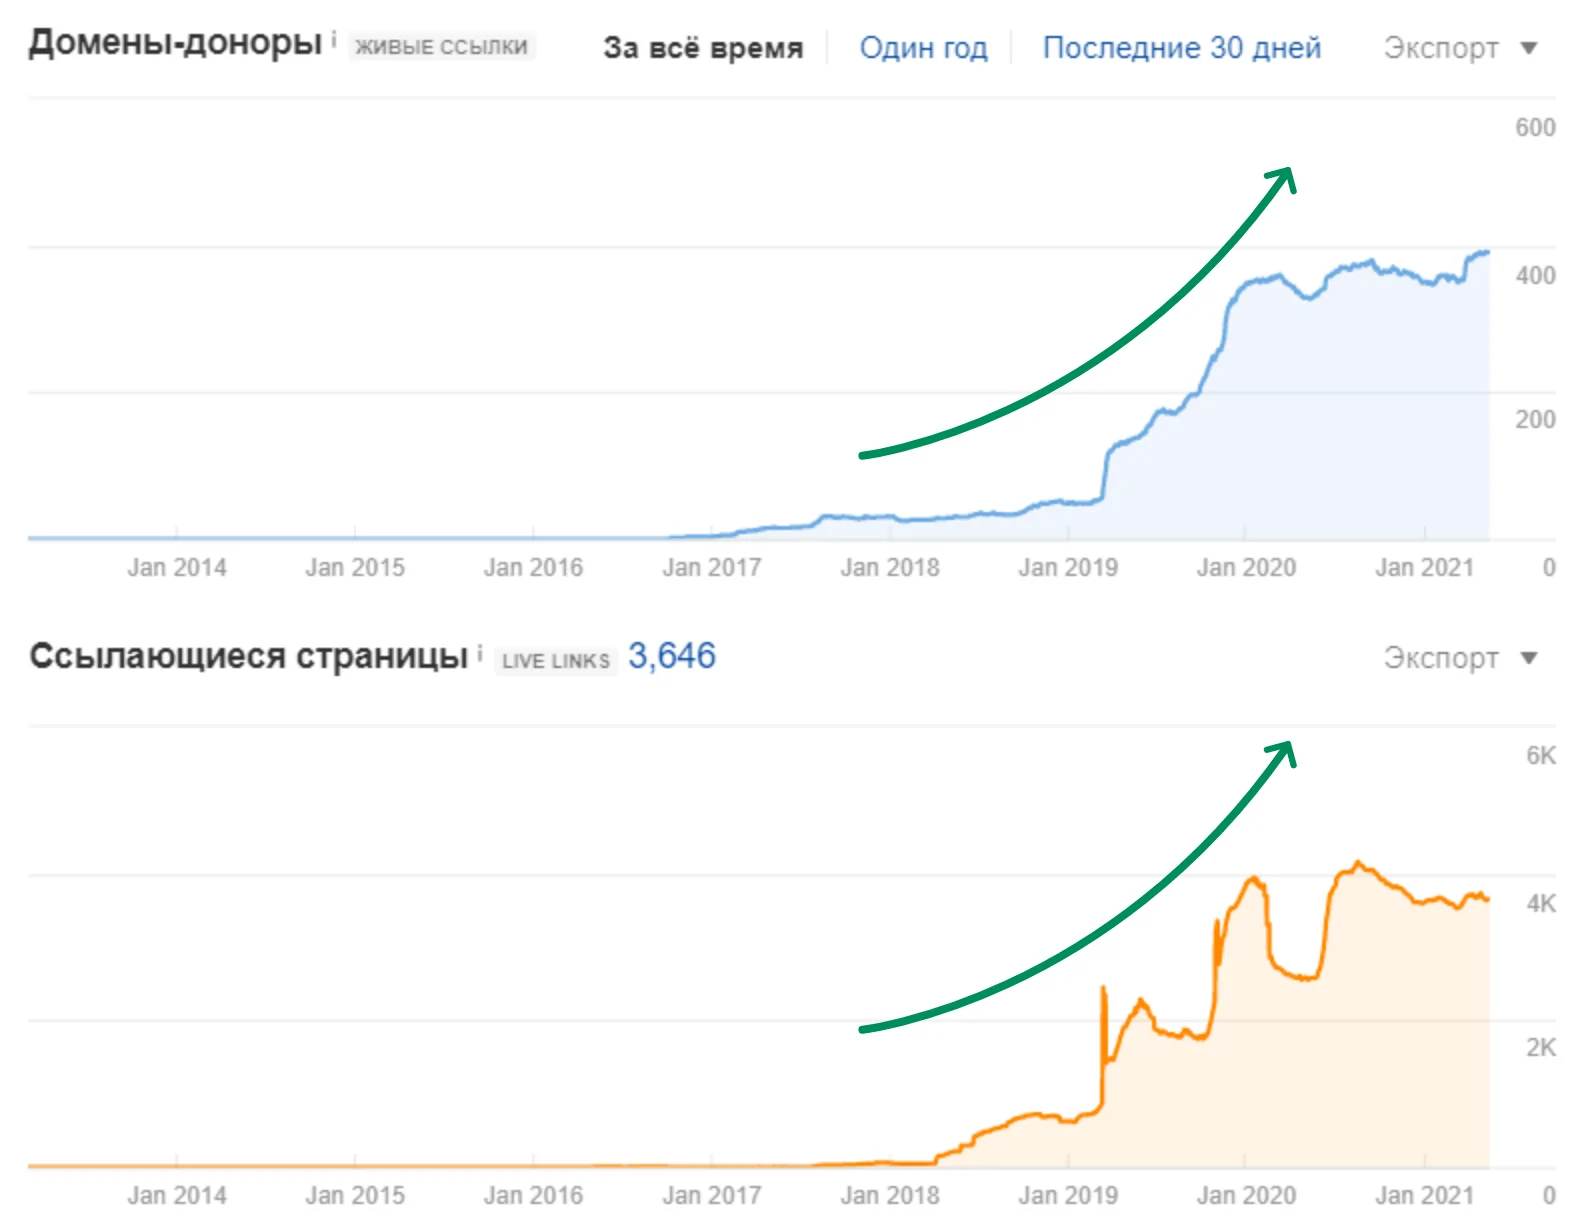Select the За всё время tab
This screenshot has height=1230, width=1586.
click(x=703, y=48)
